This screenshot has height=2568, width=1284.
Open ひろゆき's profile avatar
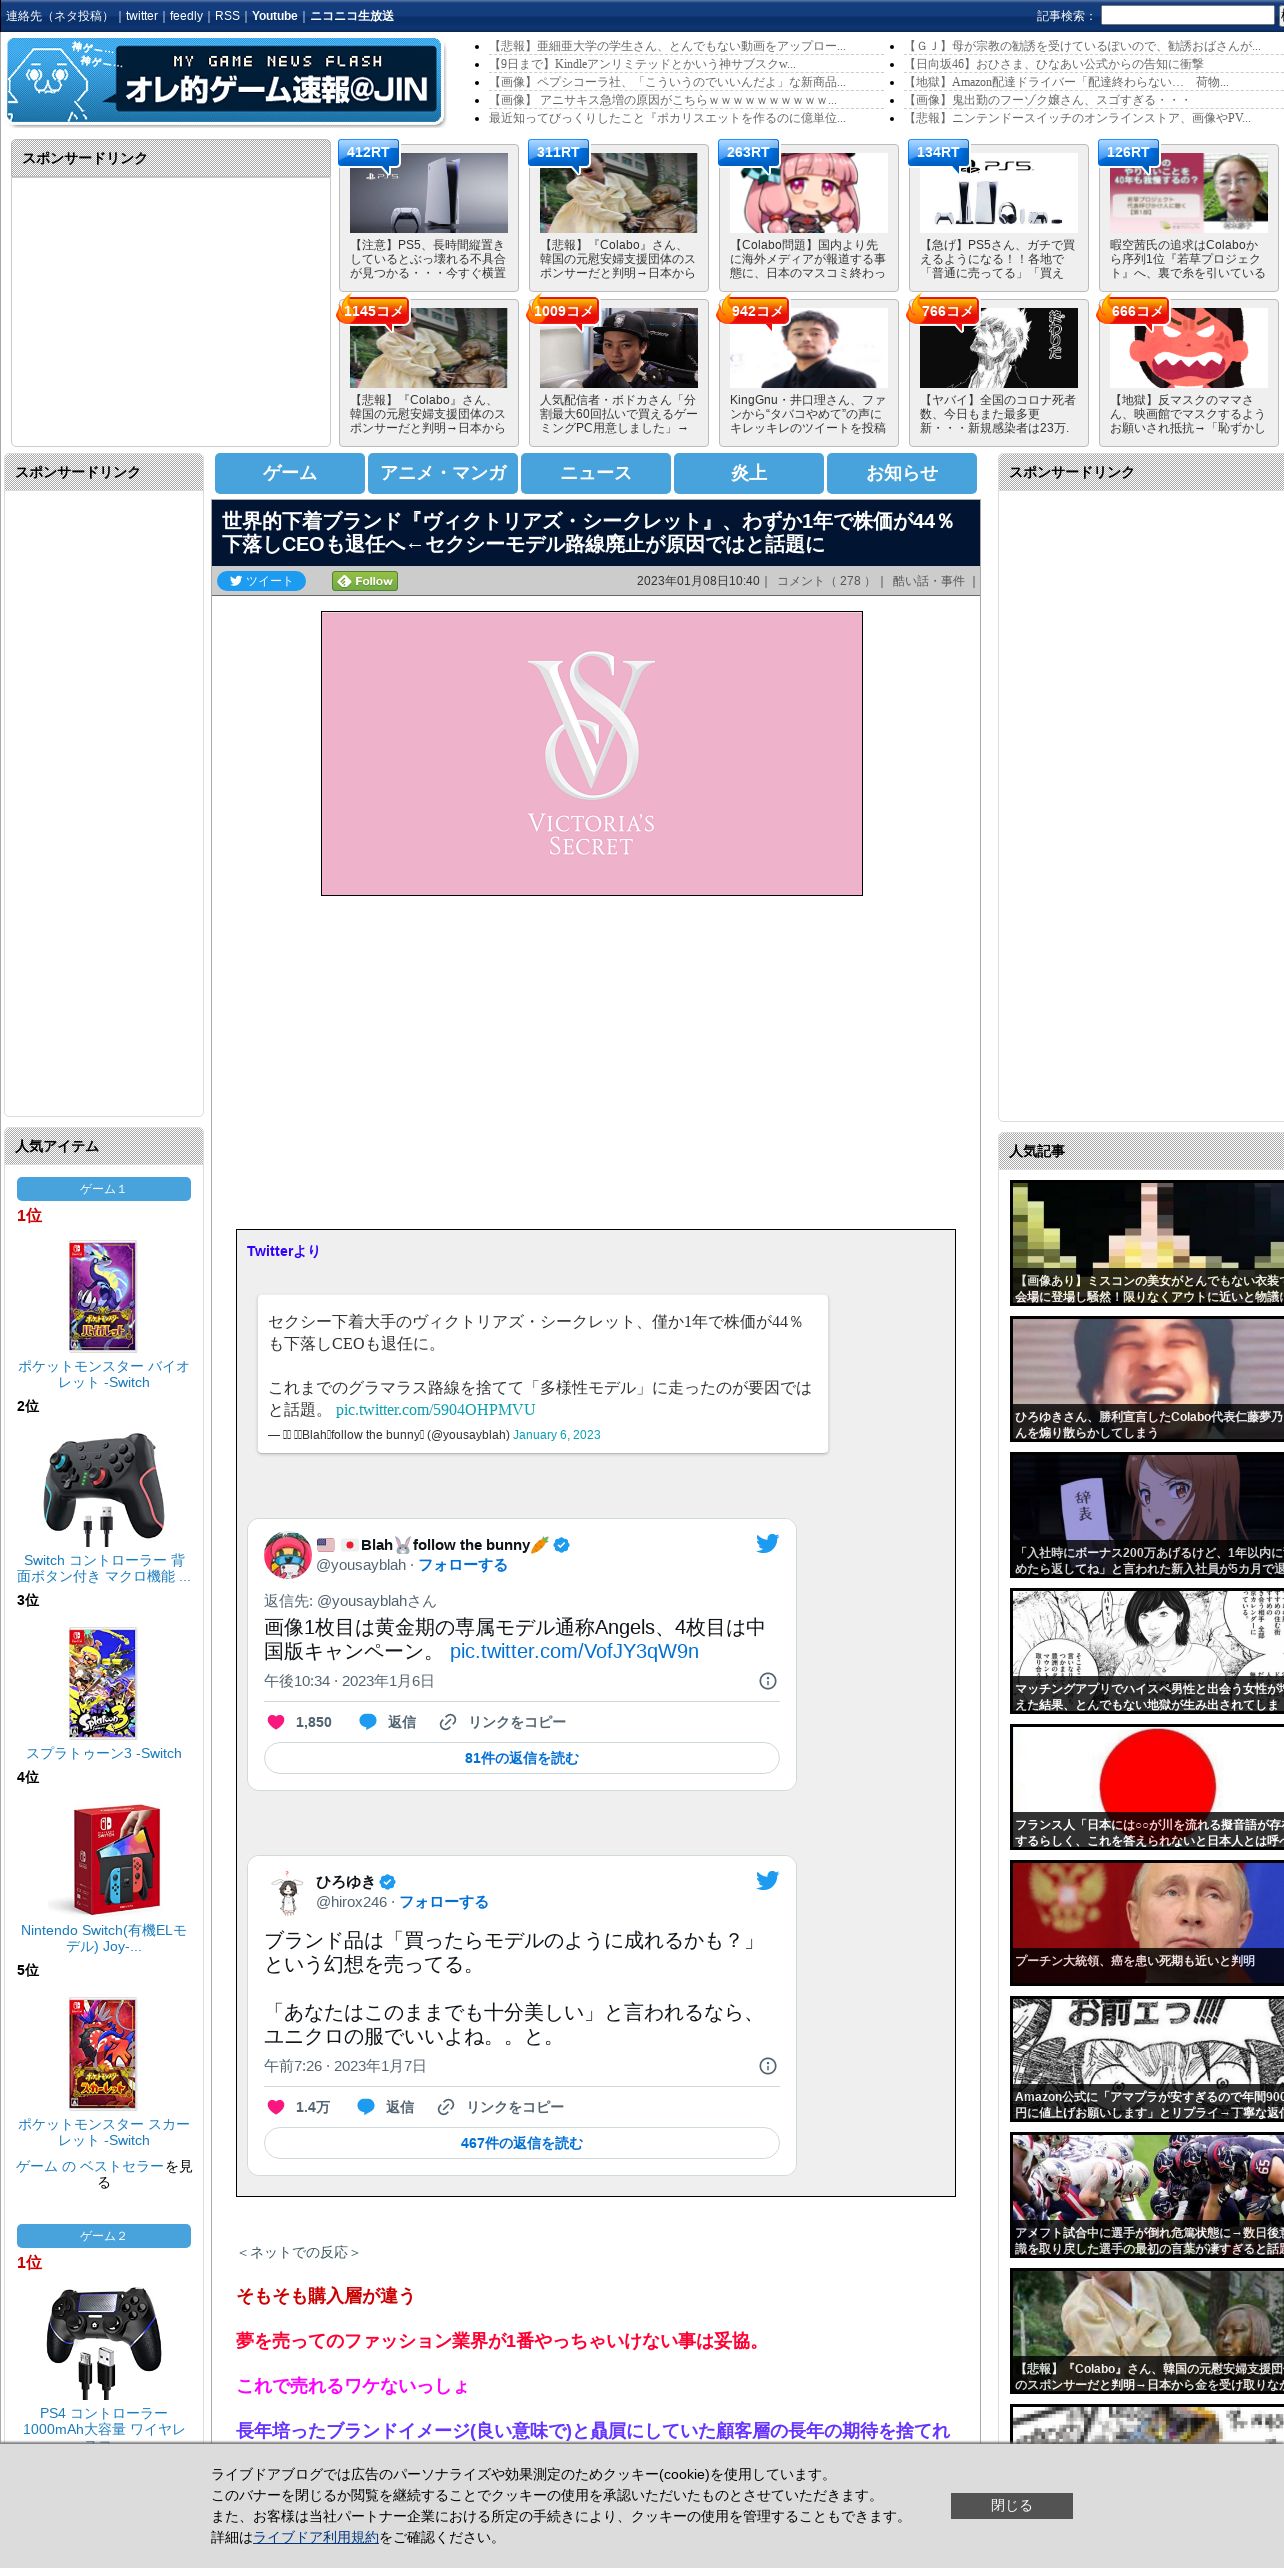click(x=287, y=1892)
